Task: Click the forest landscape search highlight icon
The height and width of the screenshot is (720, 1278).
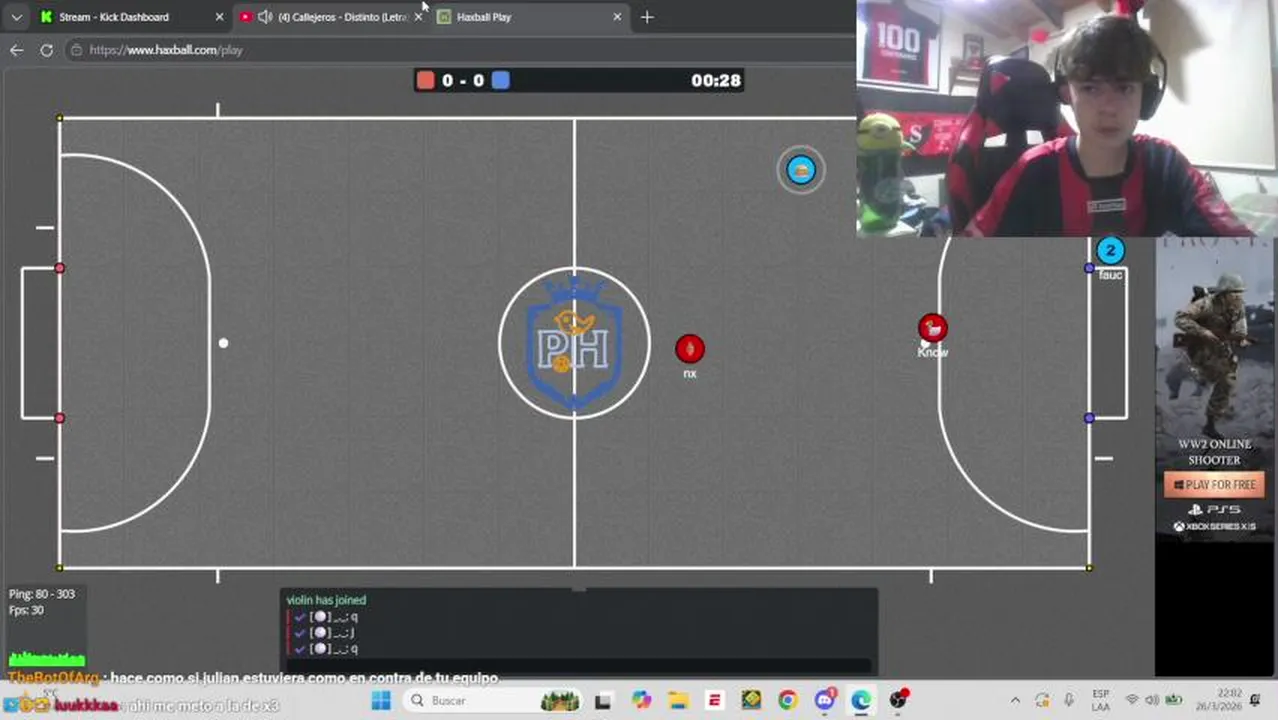Action: pyautogui.click(x=560, y=701)
